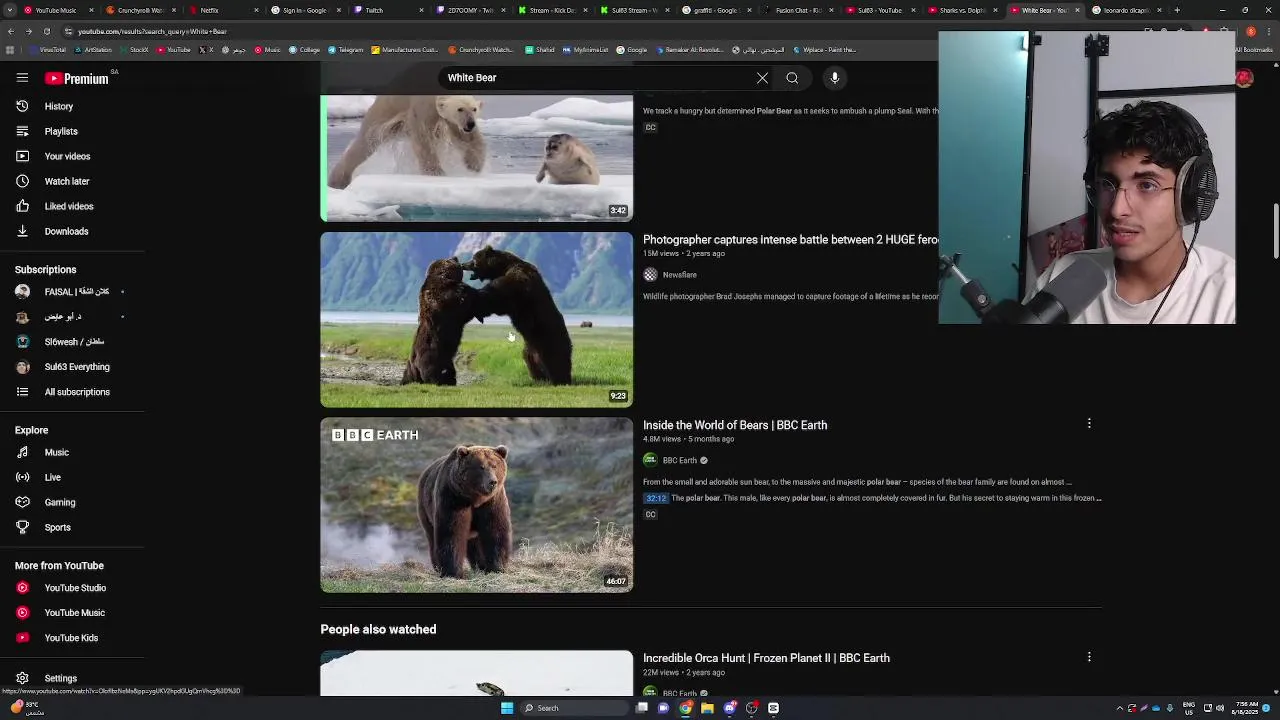
Task: Play the two fighting bears video thumbnail
Action: [x=476, y=320]
